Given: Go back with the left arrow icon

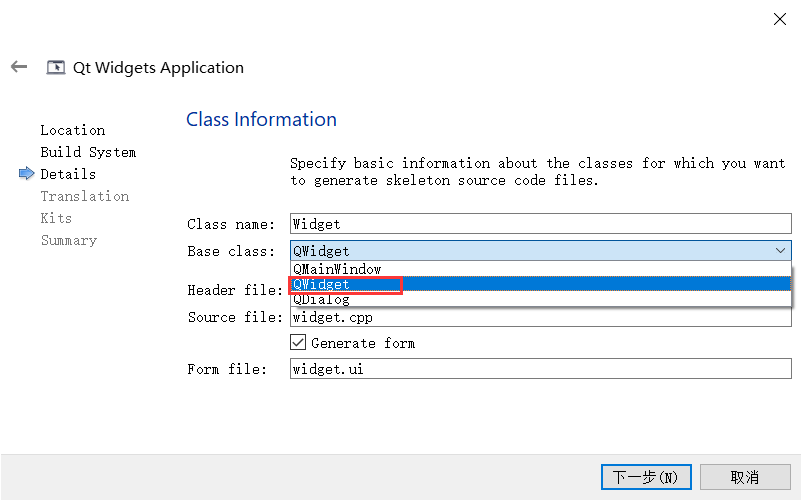Looking at the screenshot, I should (x=19, y=66).
